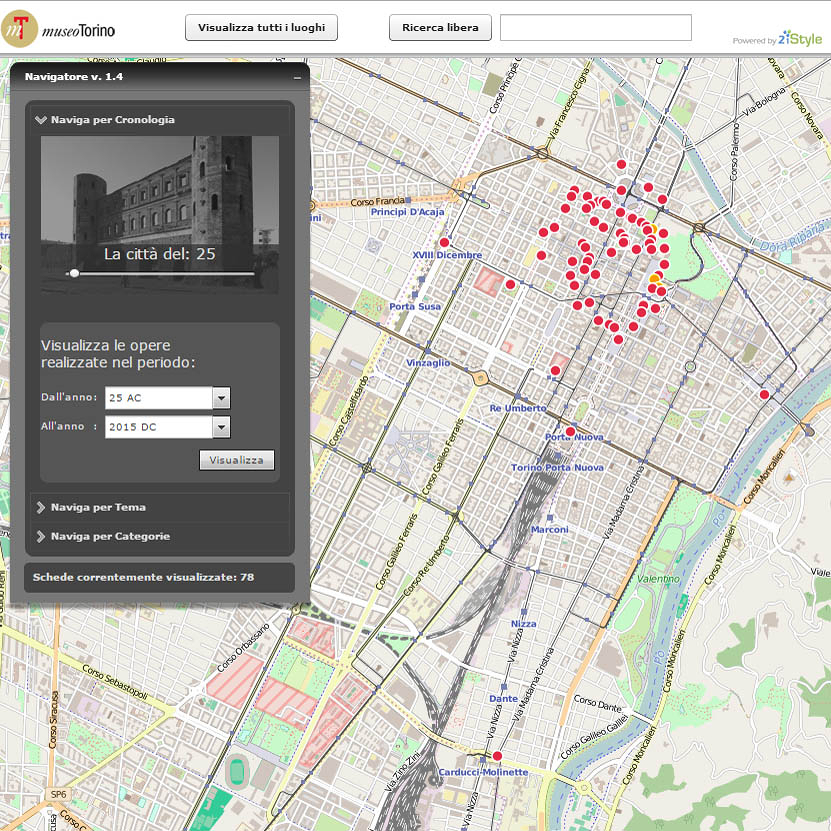Click the Torino Porta Nuova label

click(x=558, y=467)
